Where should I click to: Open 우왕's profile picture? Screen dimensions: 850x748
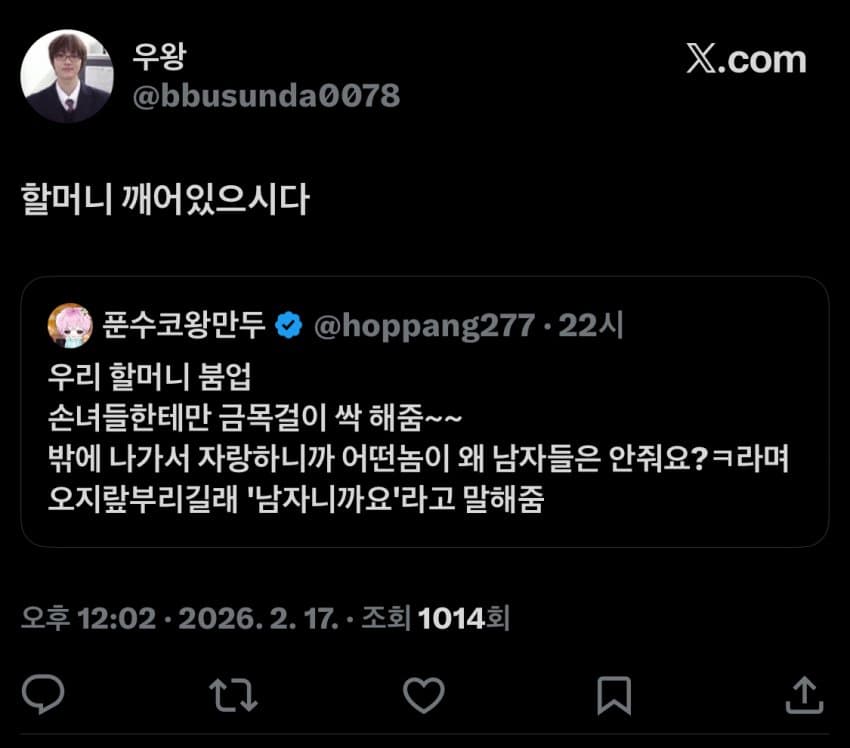(x=67, y=76)
